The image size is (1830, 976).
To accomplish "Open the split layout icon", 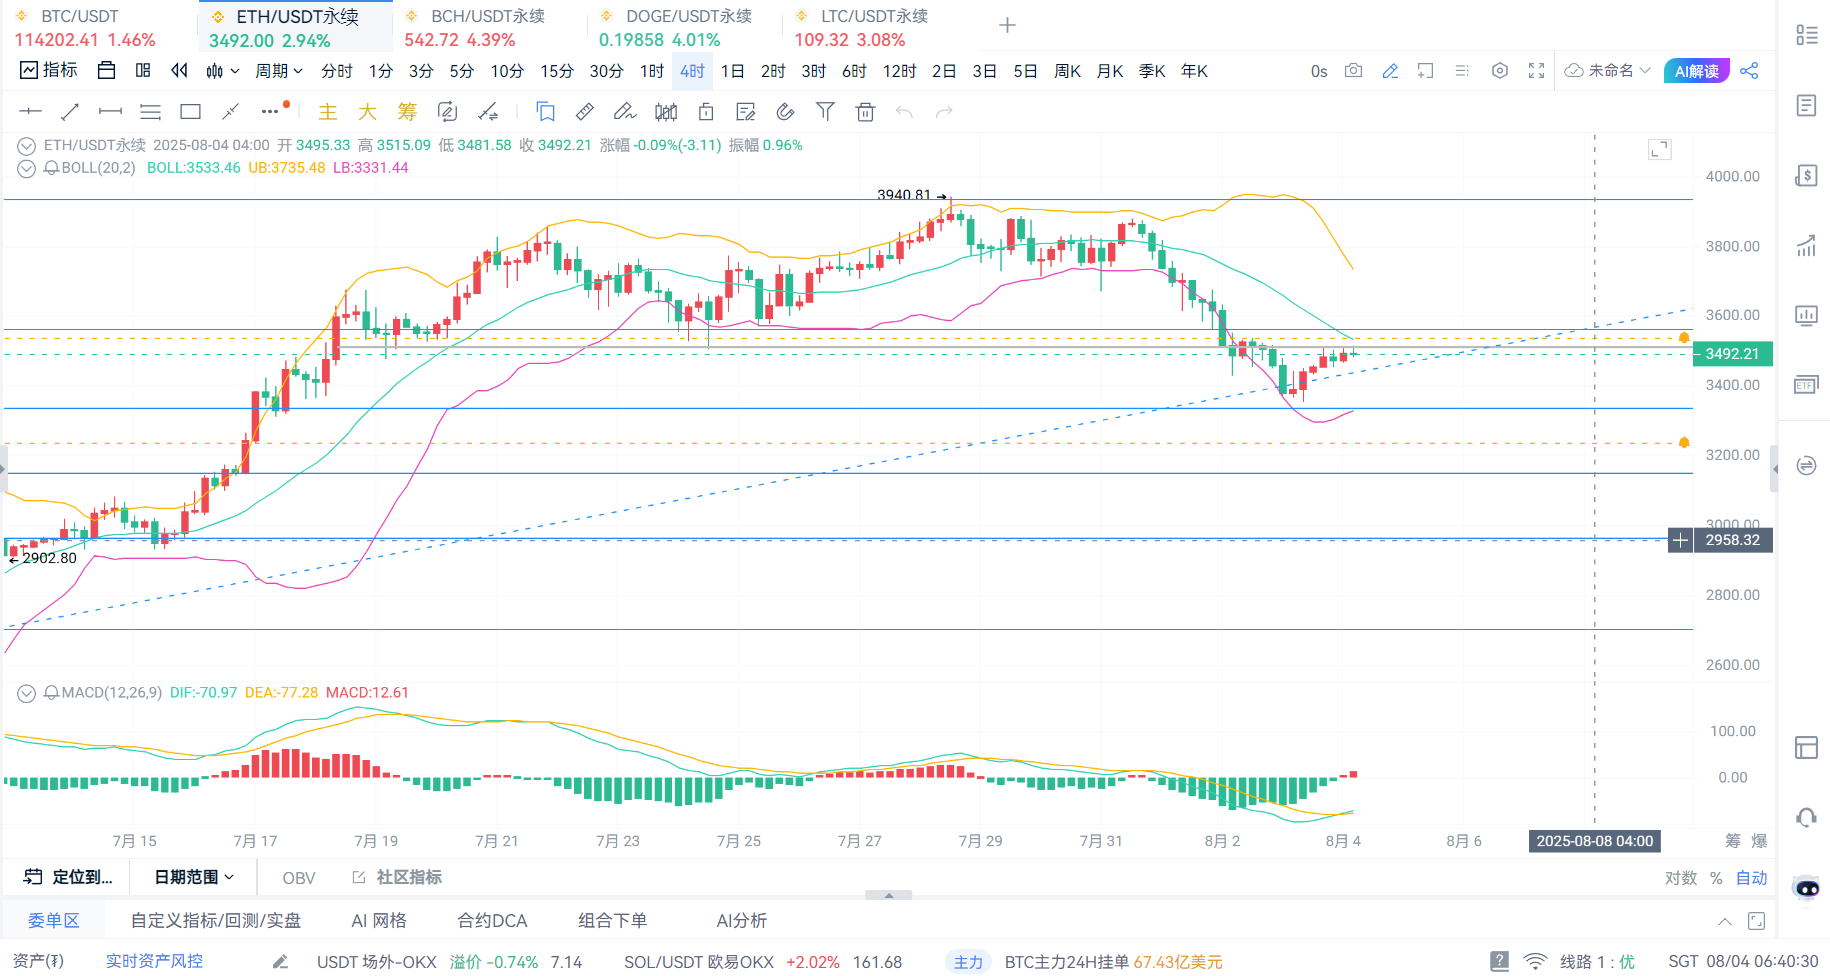I will 143,70.
